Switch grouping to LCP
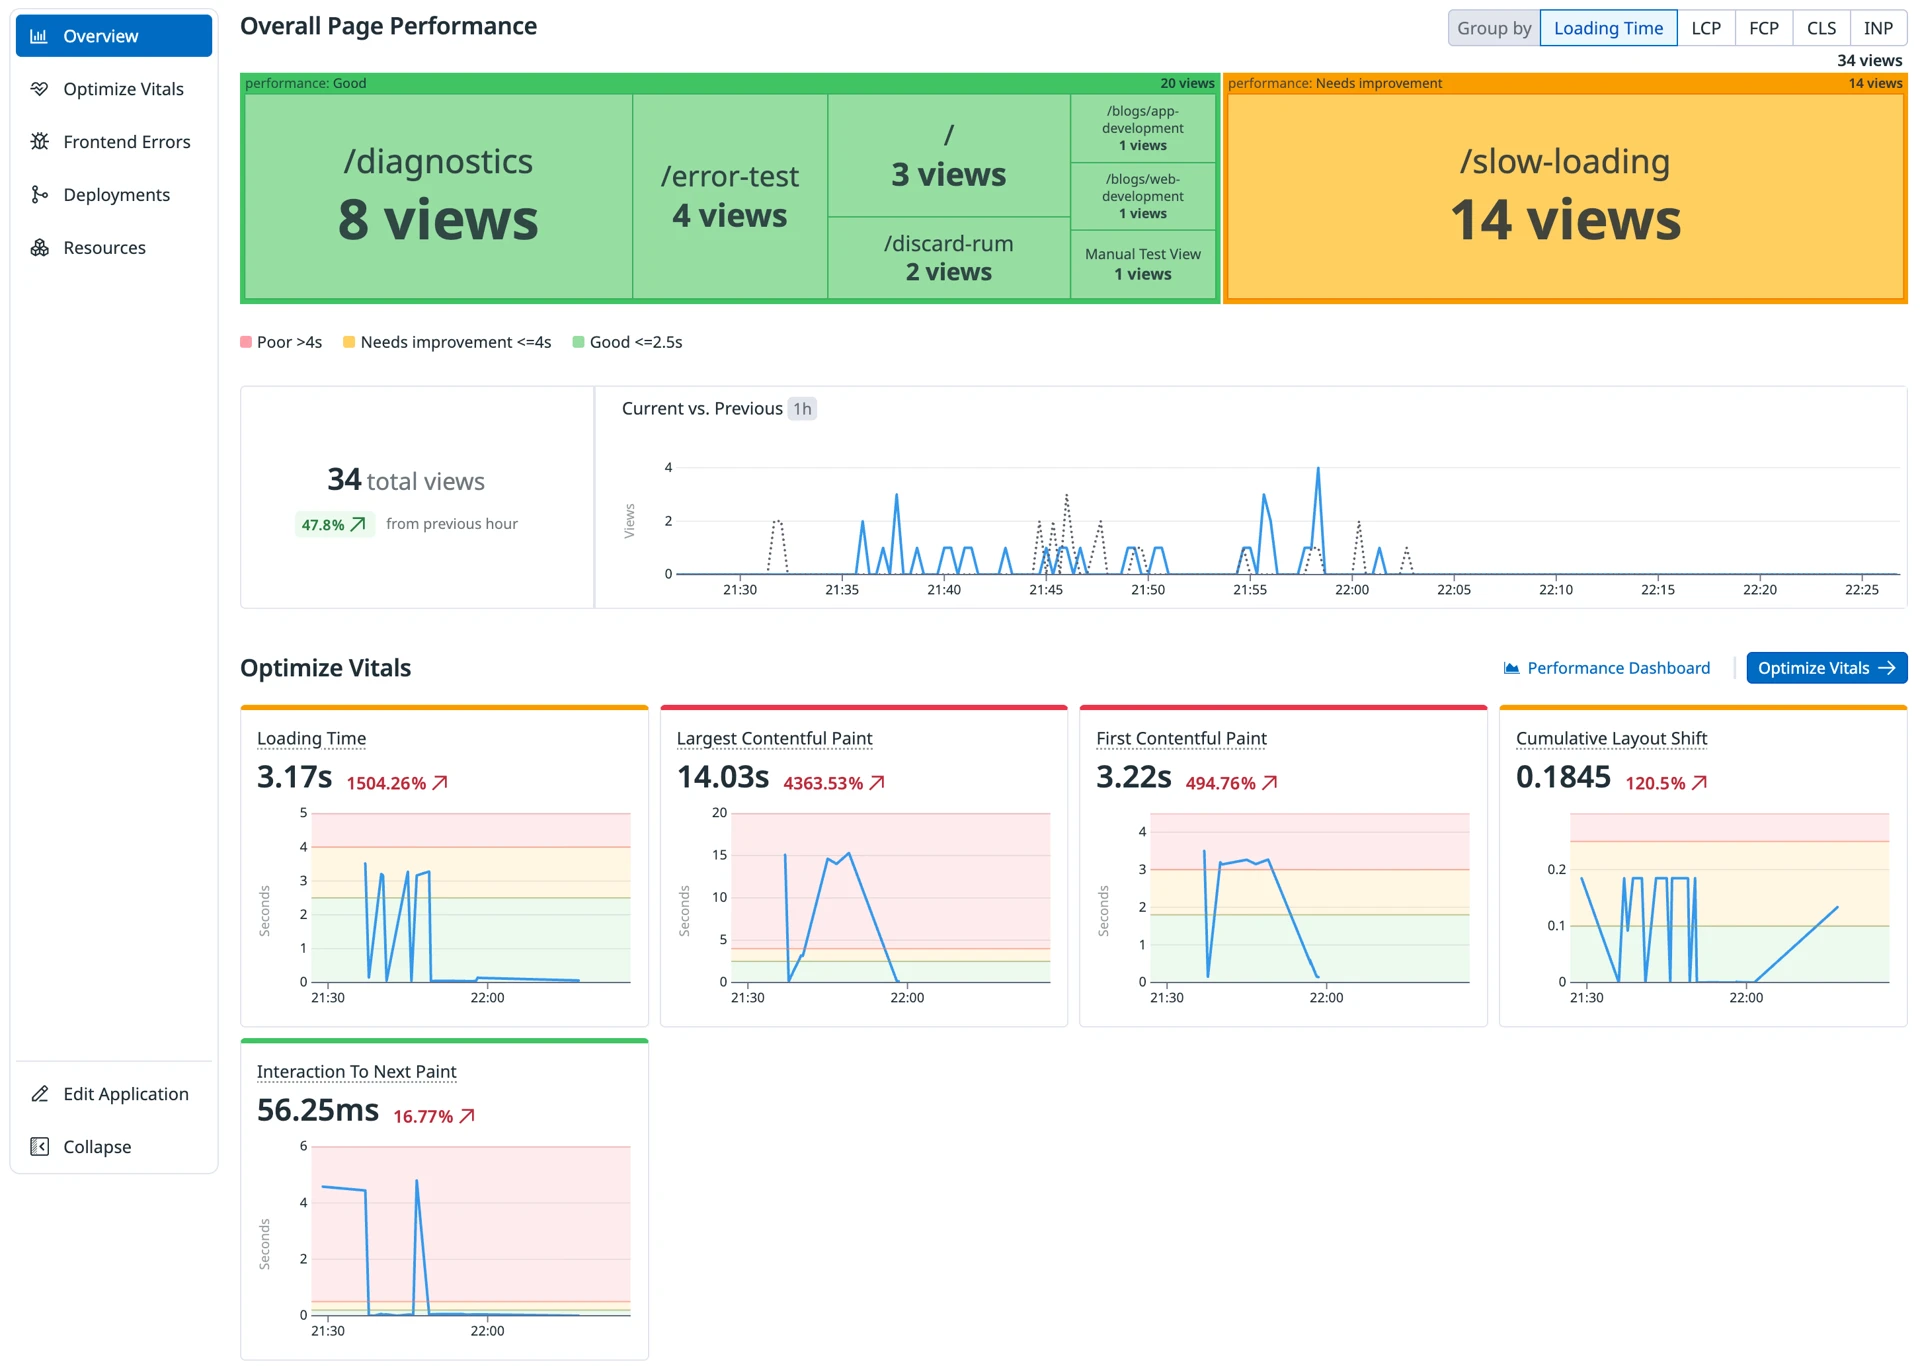This screenshot has width=1920, height=1366. point(1705,28)
